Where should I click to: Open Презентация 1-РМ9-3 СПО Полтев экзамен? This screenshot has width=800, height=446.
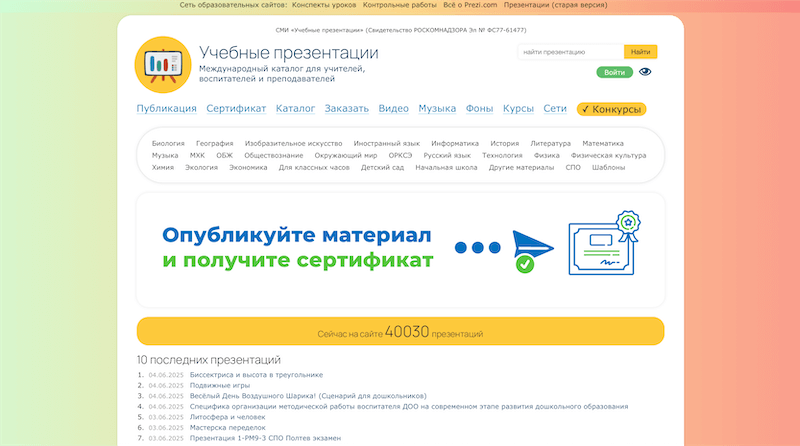pos(265,438)
